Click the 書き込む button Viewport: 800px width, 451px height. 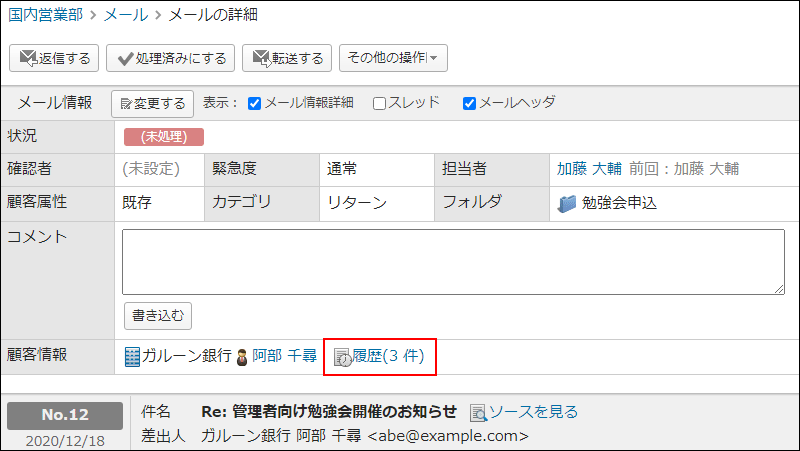click(158, 316)
